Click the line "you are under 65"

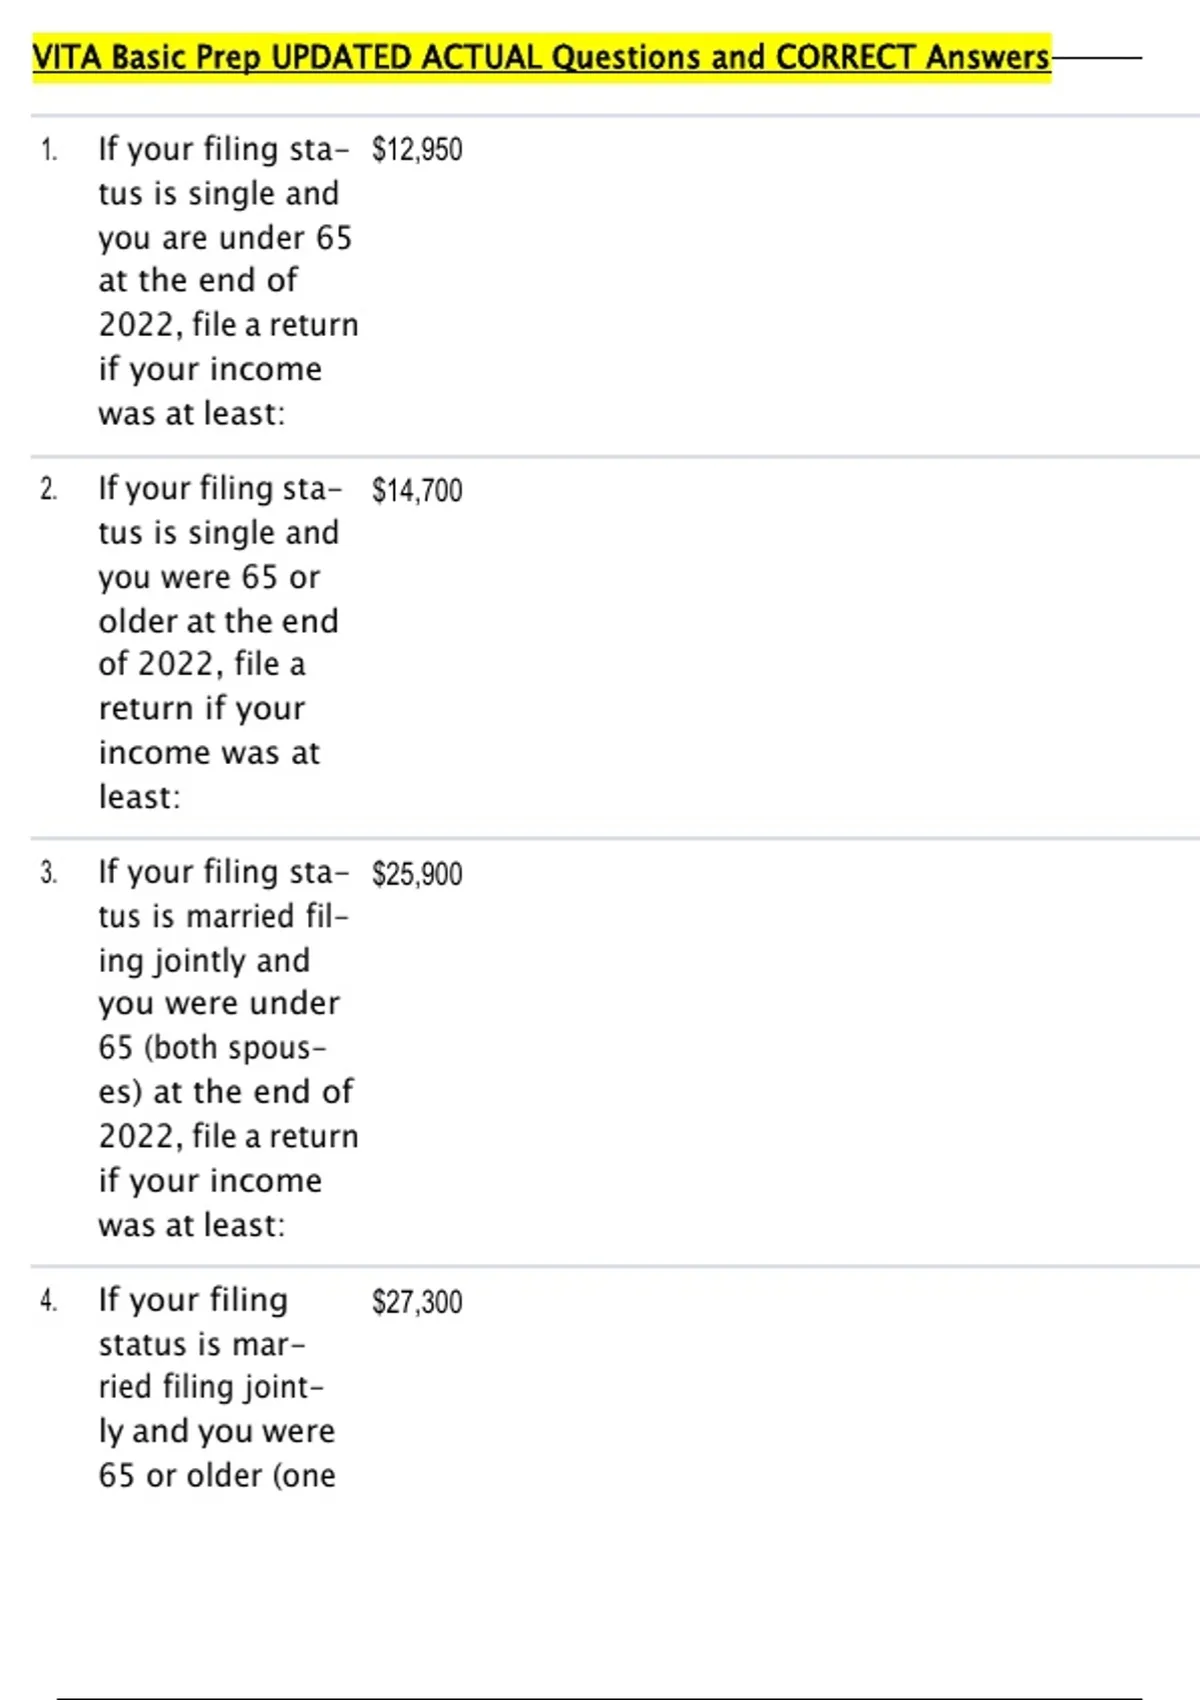(x=225, y=238)
